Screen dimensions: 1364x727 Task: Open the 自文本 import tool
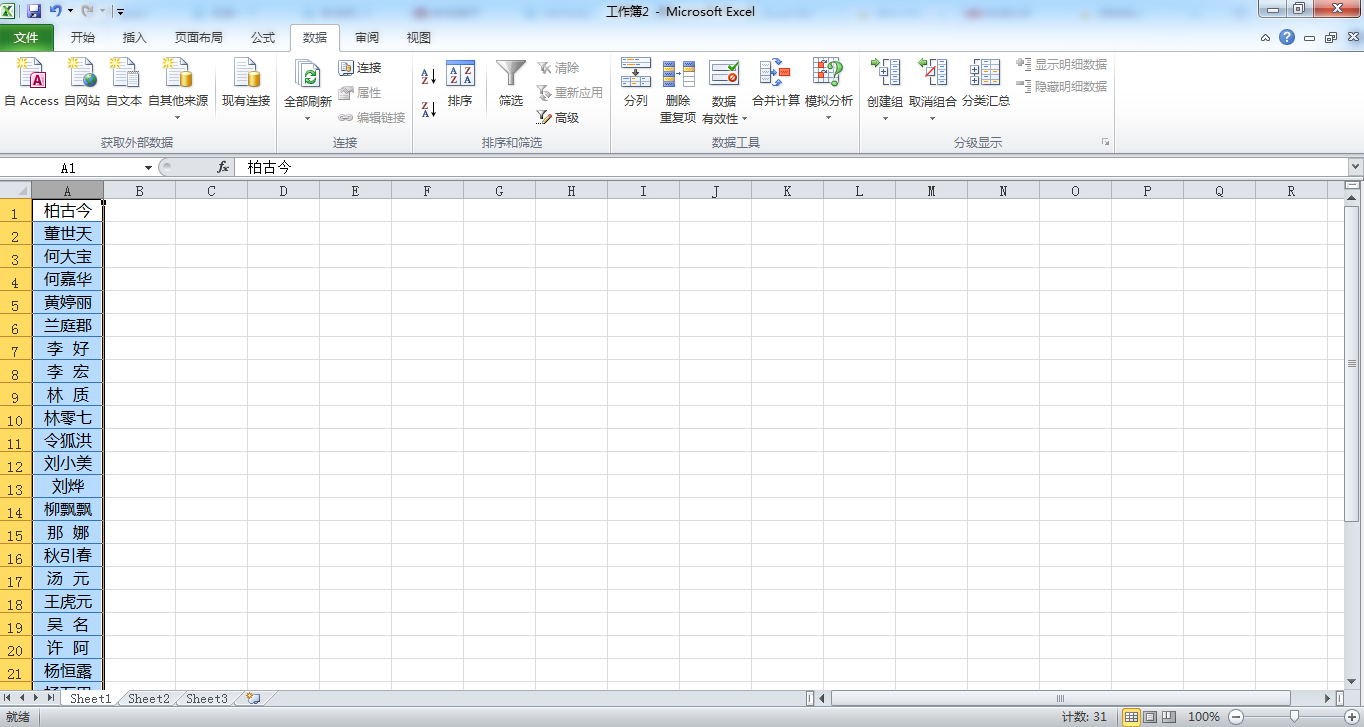(124, 85)
